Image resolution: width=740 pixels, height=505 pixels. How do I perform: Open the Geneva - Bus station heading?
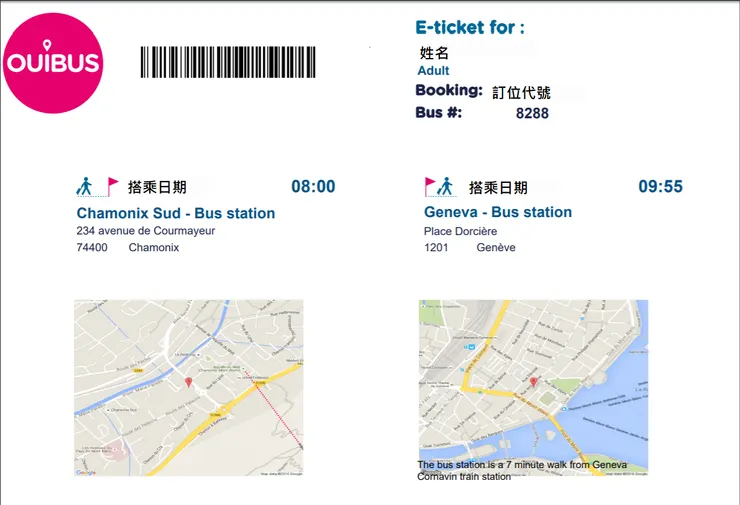[498, 212]
